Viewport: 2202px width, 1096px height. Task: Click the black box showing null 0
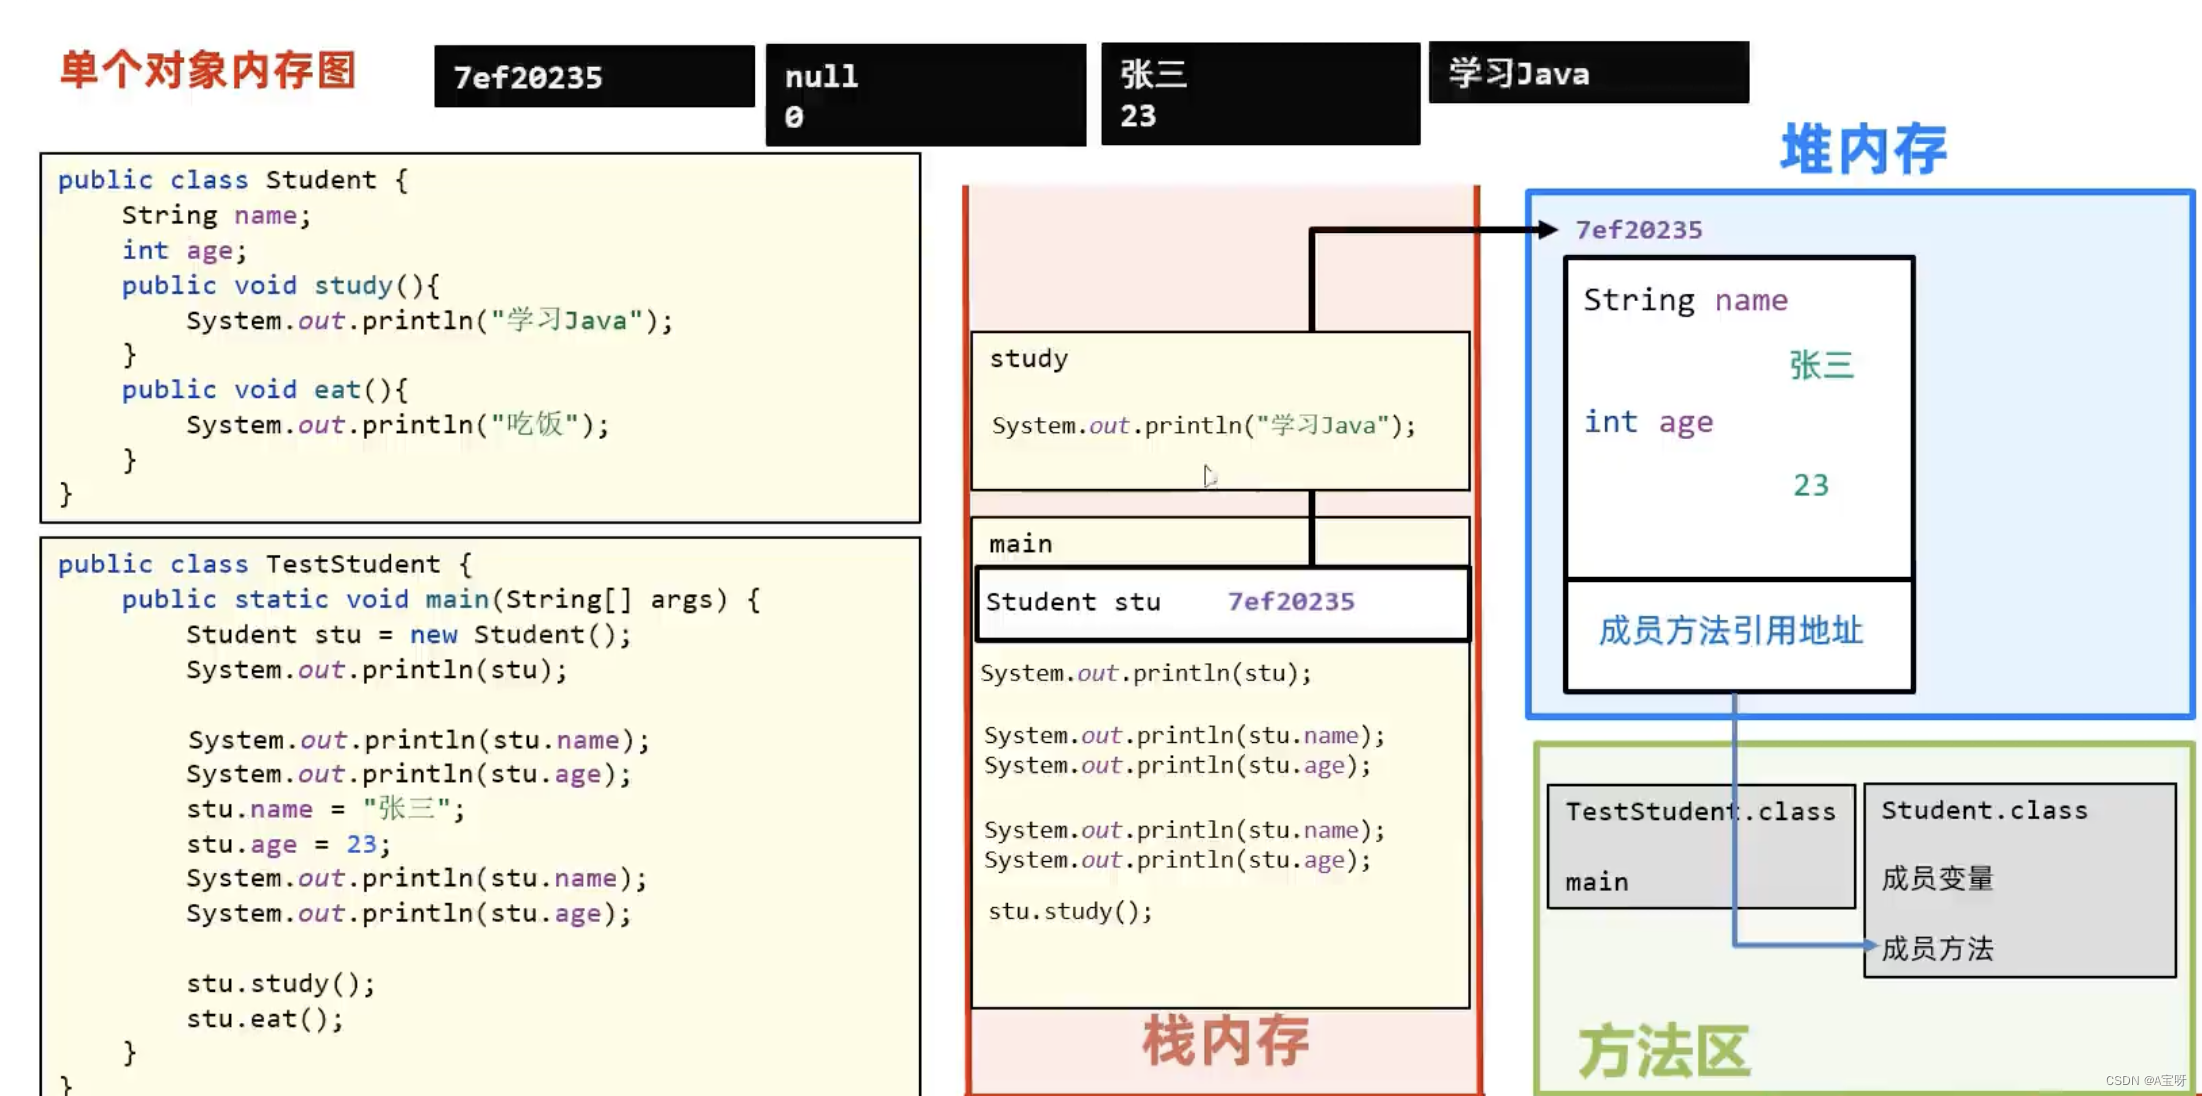[x=925, y=95]
